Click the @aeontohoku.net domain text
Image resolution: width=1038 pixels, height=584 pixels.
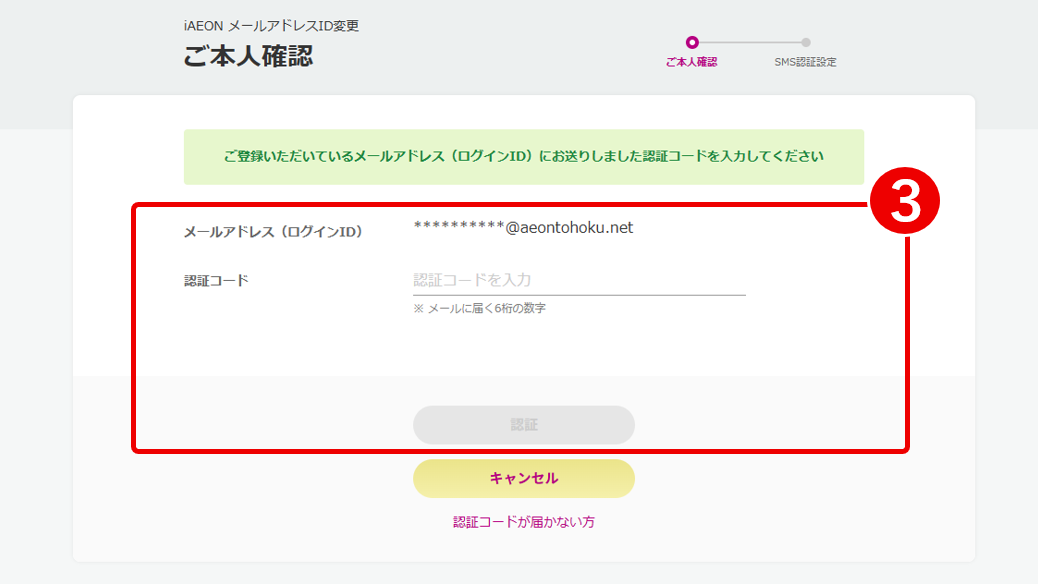[569, 228]
